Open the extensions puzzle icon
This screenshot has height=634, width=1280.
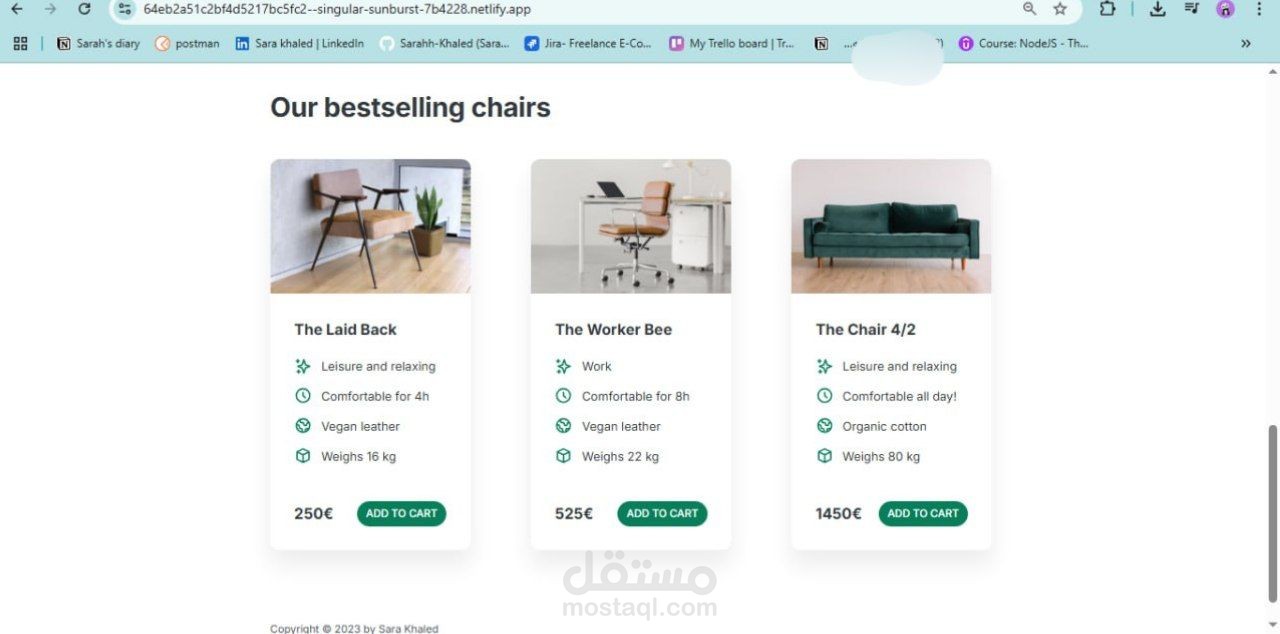(x=1107, y=9)
